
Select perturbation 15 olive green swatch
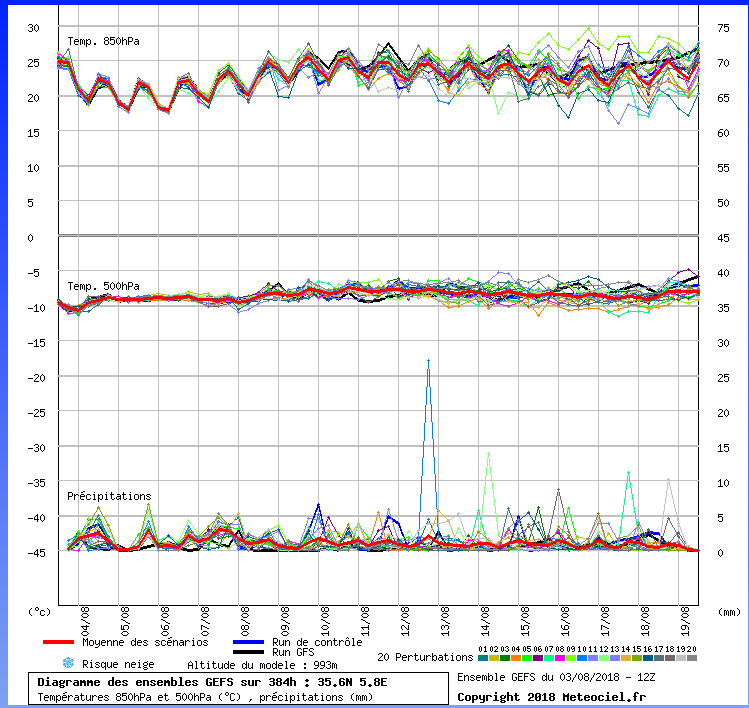click(x=637, y=658)
